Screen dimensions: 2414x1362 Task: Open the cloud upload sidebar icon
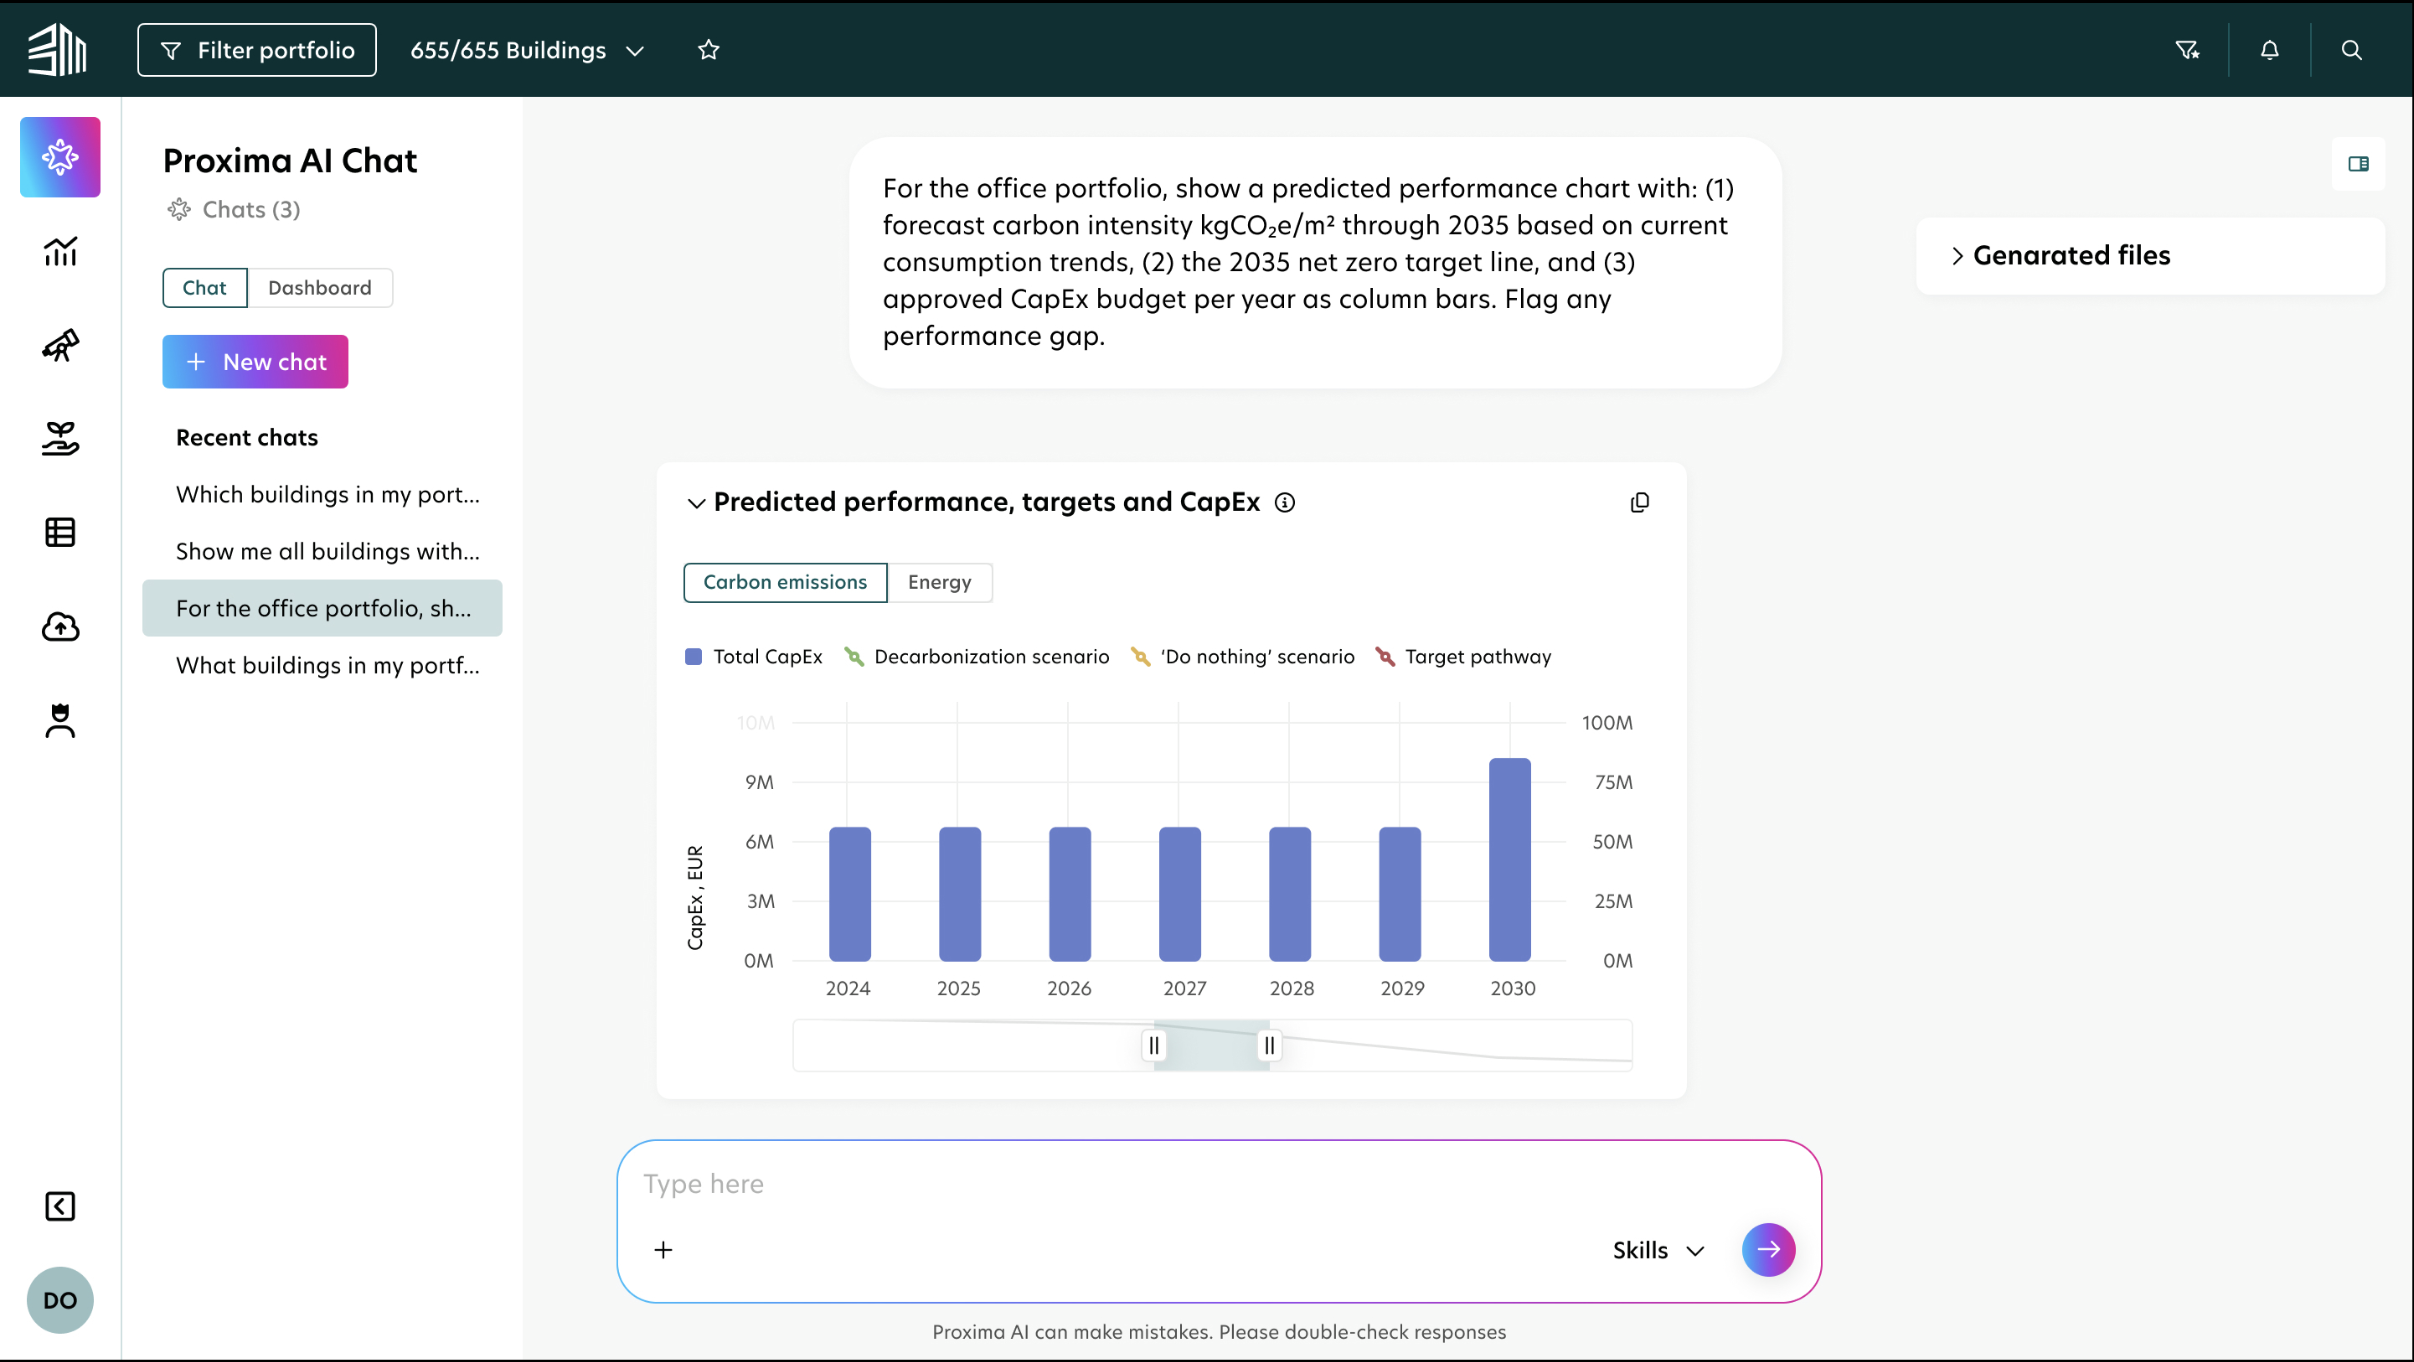pyautogui.click(x=60, y=626)
